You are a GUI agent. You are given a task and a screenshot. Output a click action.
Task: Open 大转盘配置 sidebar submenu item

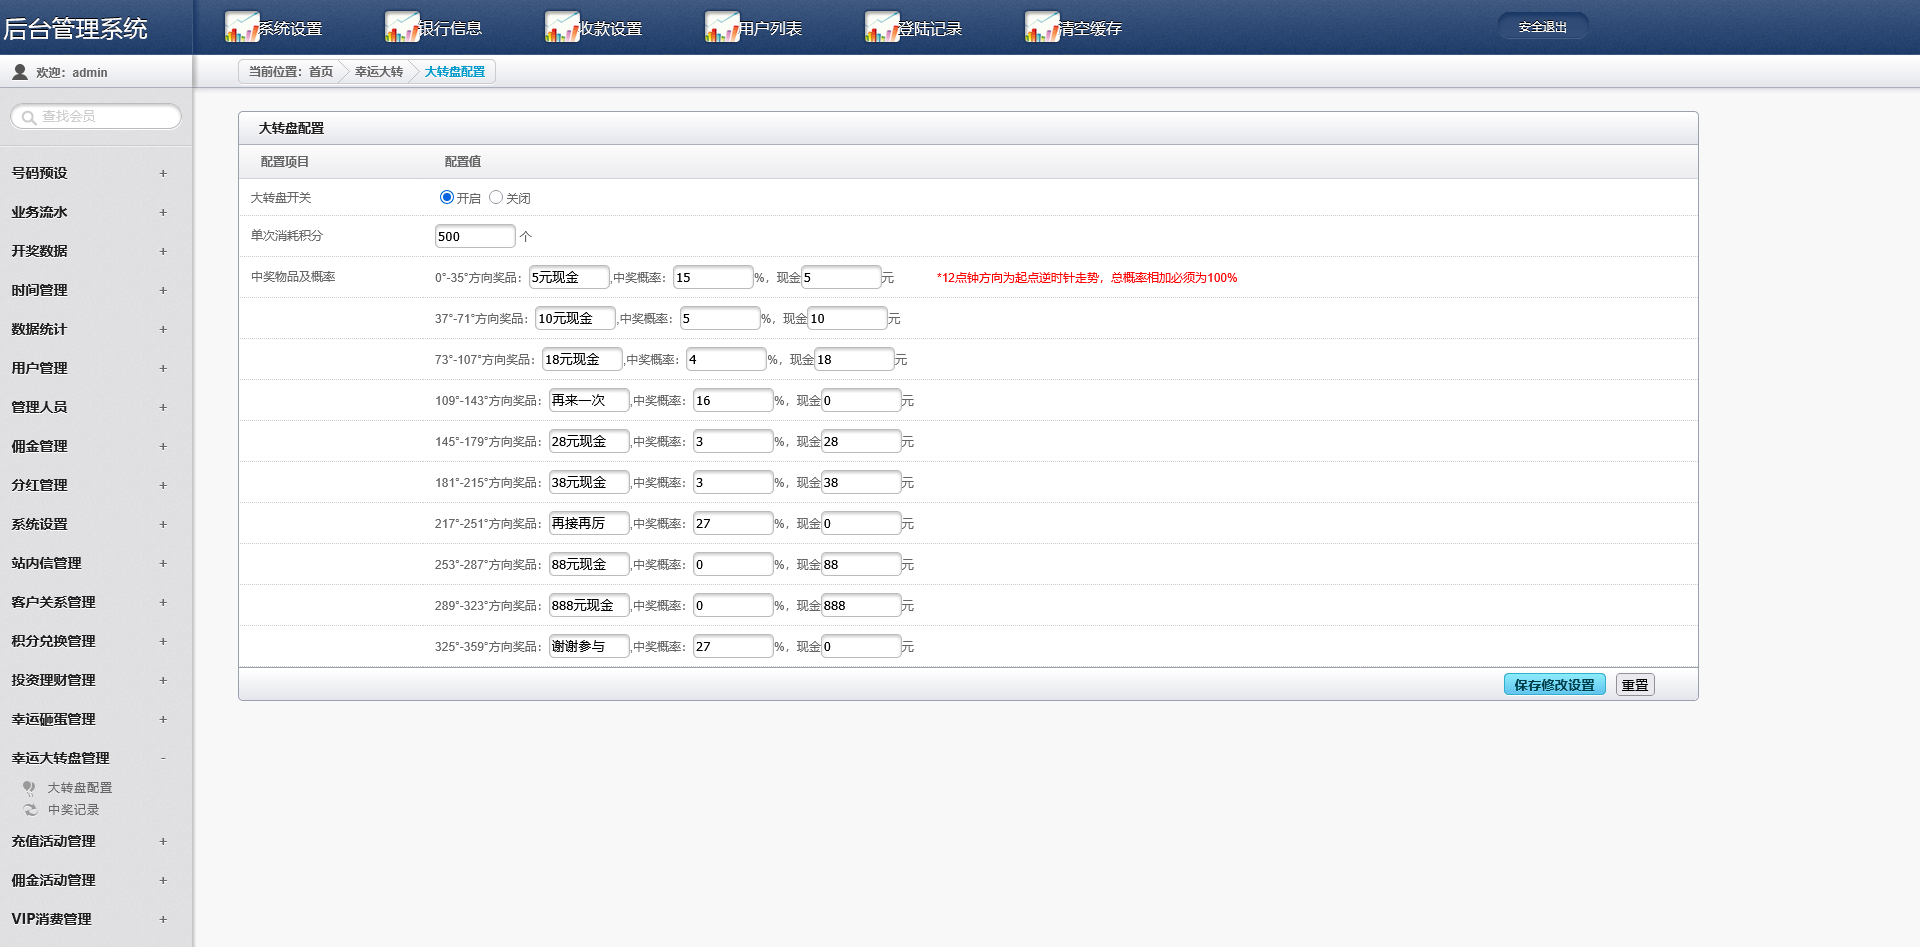click(79, 788)
